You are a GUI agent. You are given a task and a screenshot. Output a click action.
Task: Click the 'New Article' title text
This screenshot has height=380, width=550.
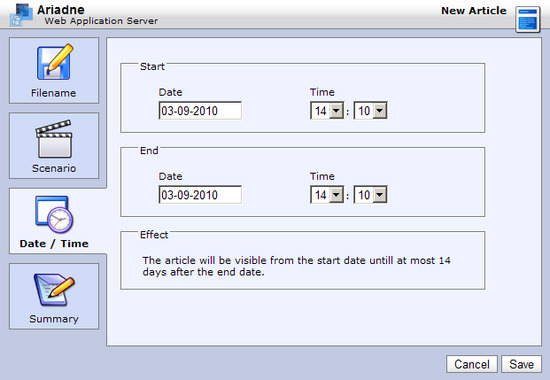tap(474, 11)
